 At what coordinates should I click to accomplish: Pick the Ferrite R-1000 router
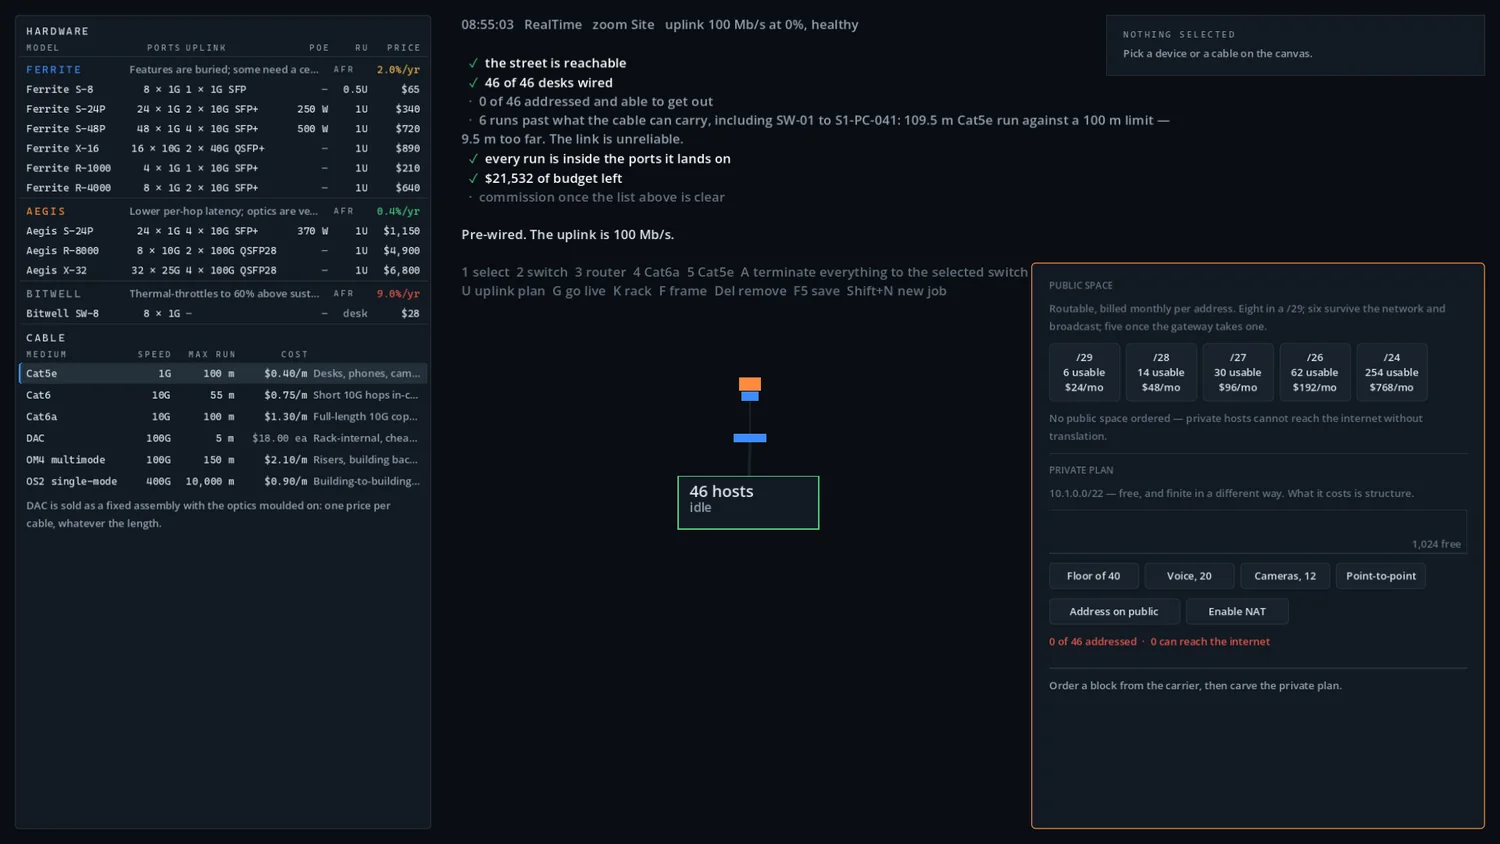tap(223, 168)
